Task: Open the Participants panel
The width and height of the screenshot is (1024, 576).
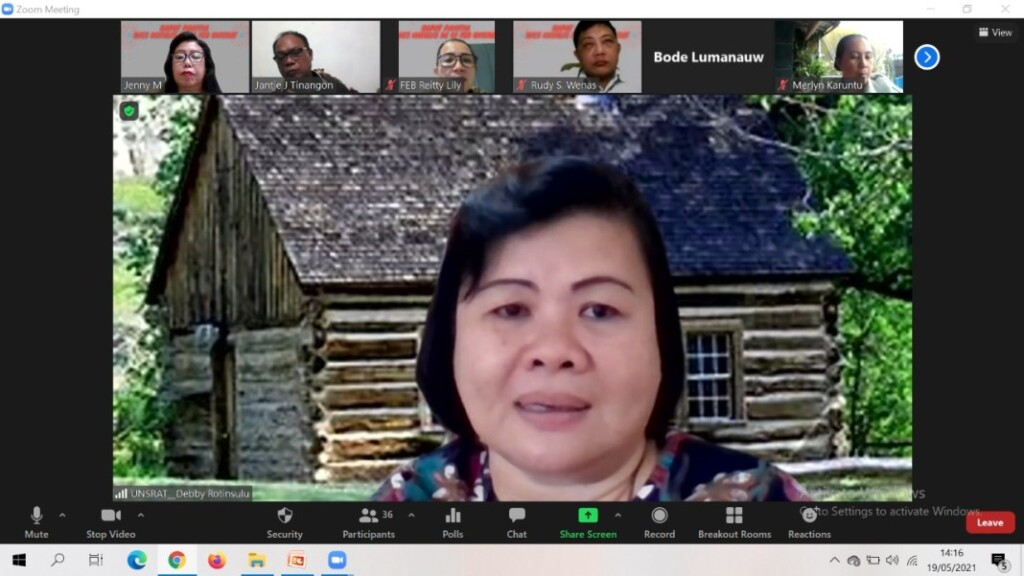Action: coord(369,522)
